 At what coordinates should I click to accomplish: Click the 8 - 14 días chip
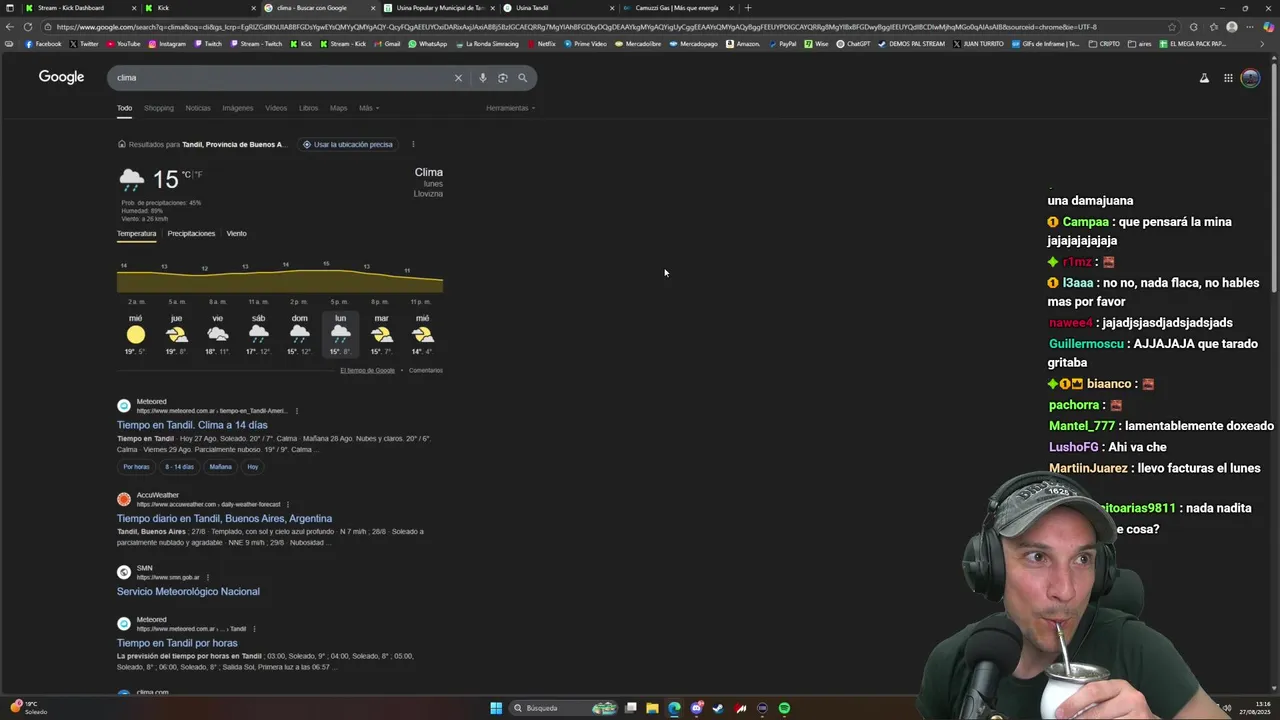coord(179,467)
